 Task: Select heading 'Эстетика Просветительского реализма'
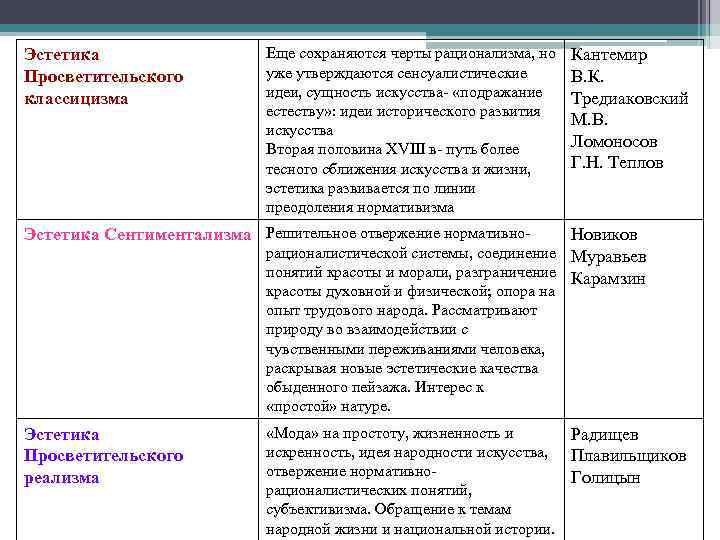pos(104,456)
